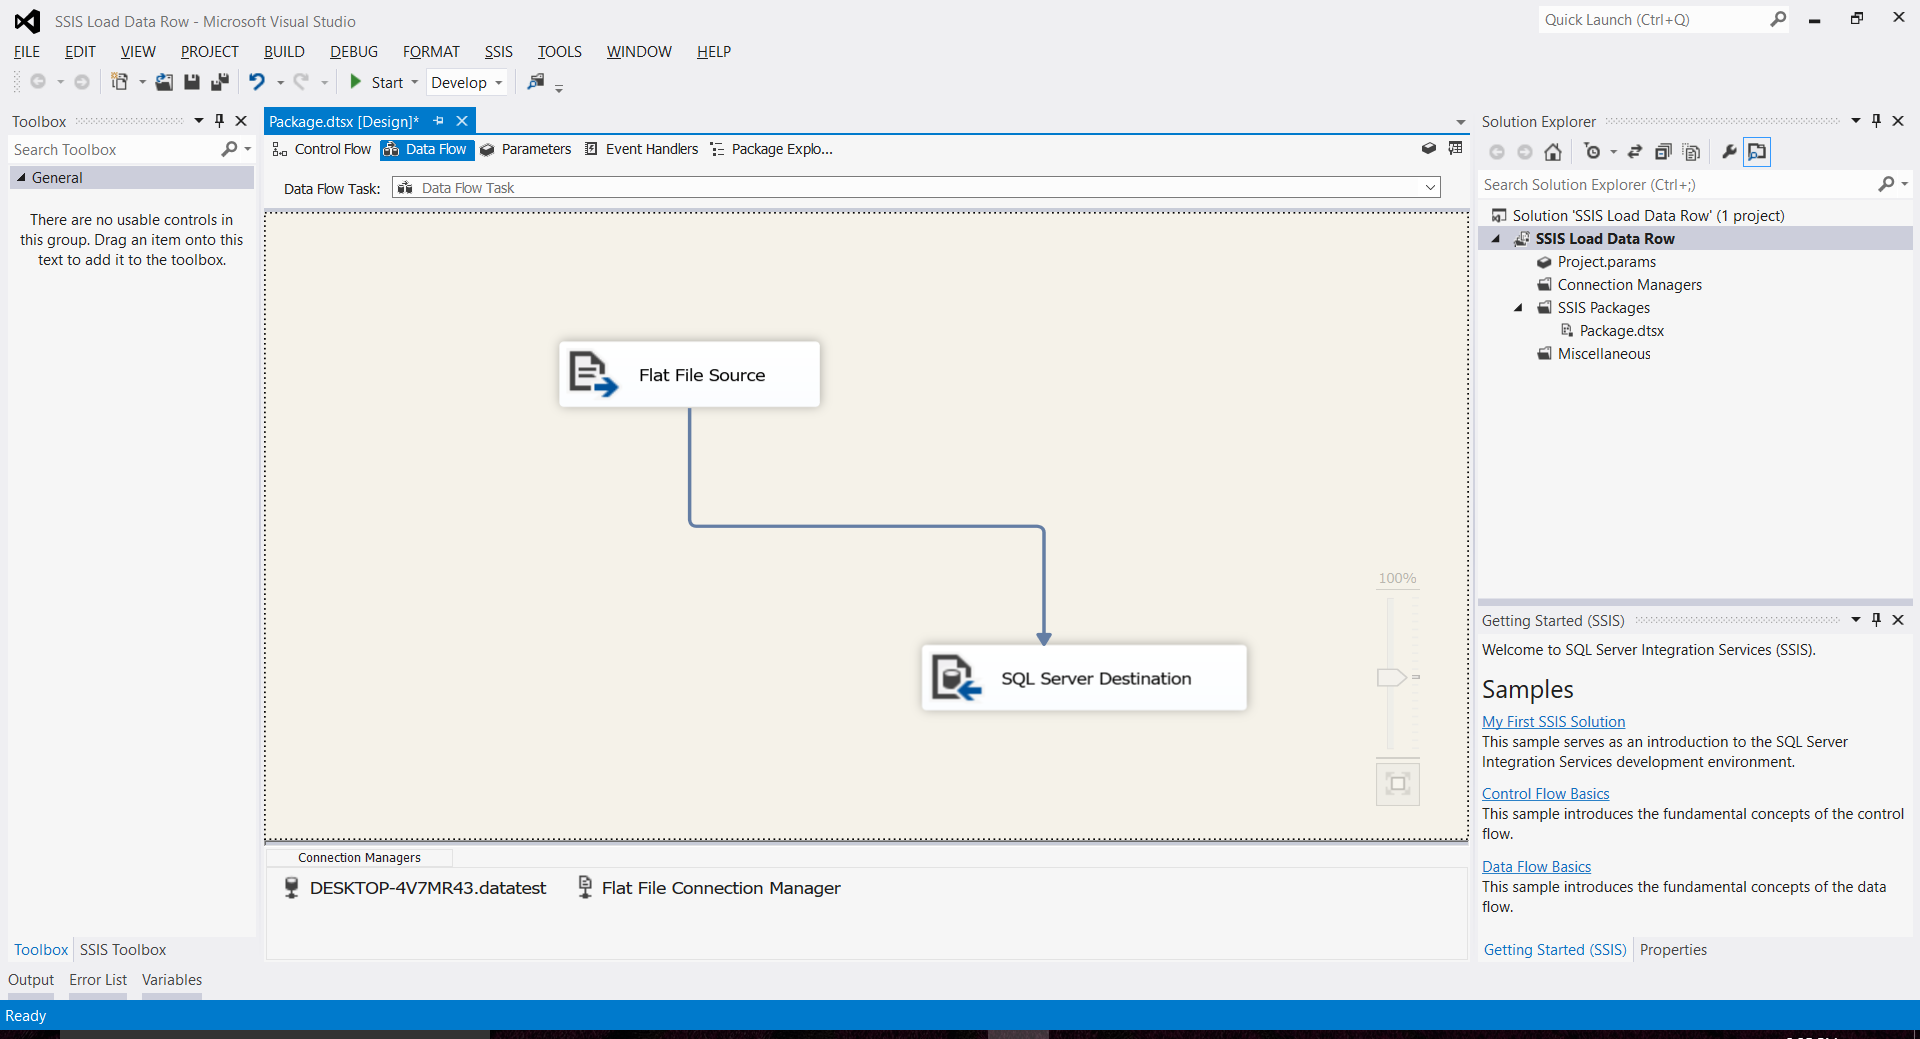This screenshot has width=1920, height=1039.
Task: Click the SSIS Toolbox icon in designer corner
Action: pos(1428,148)
